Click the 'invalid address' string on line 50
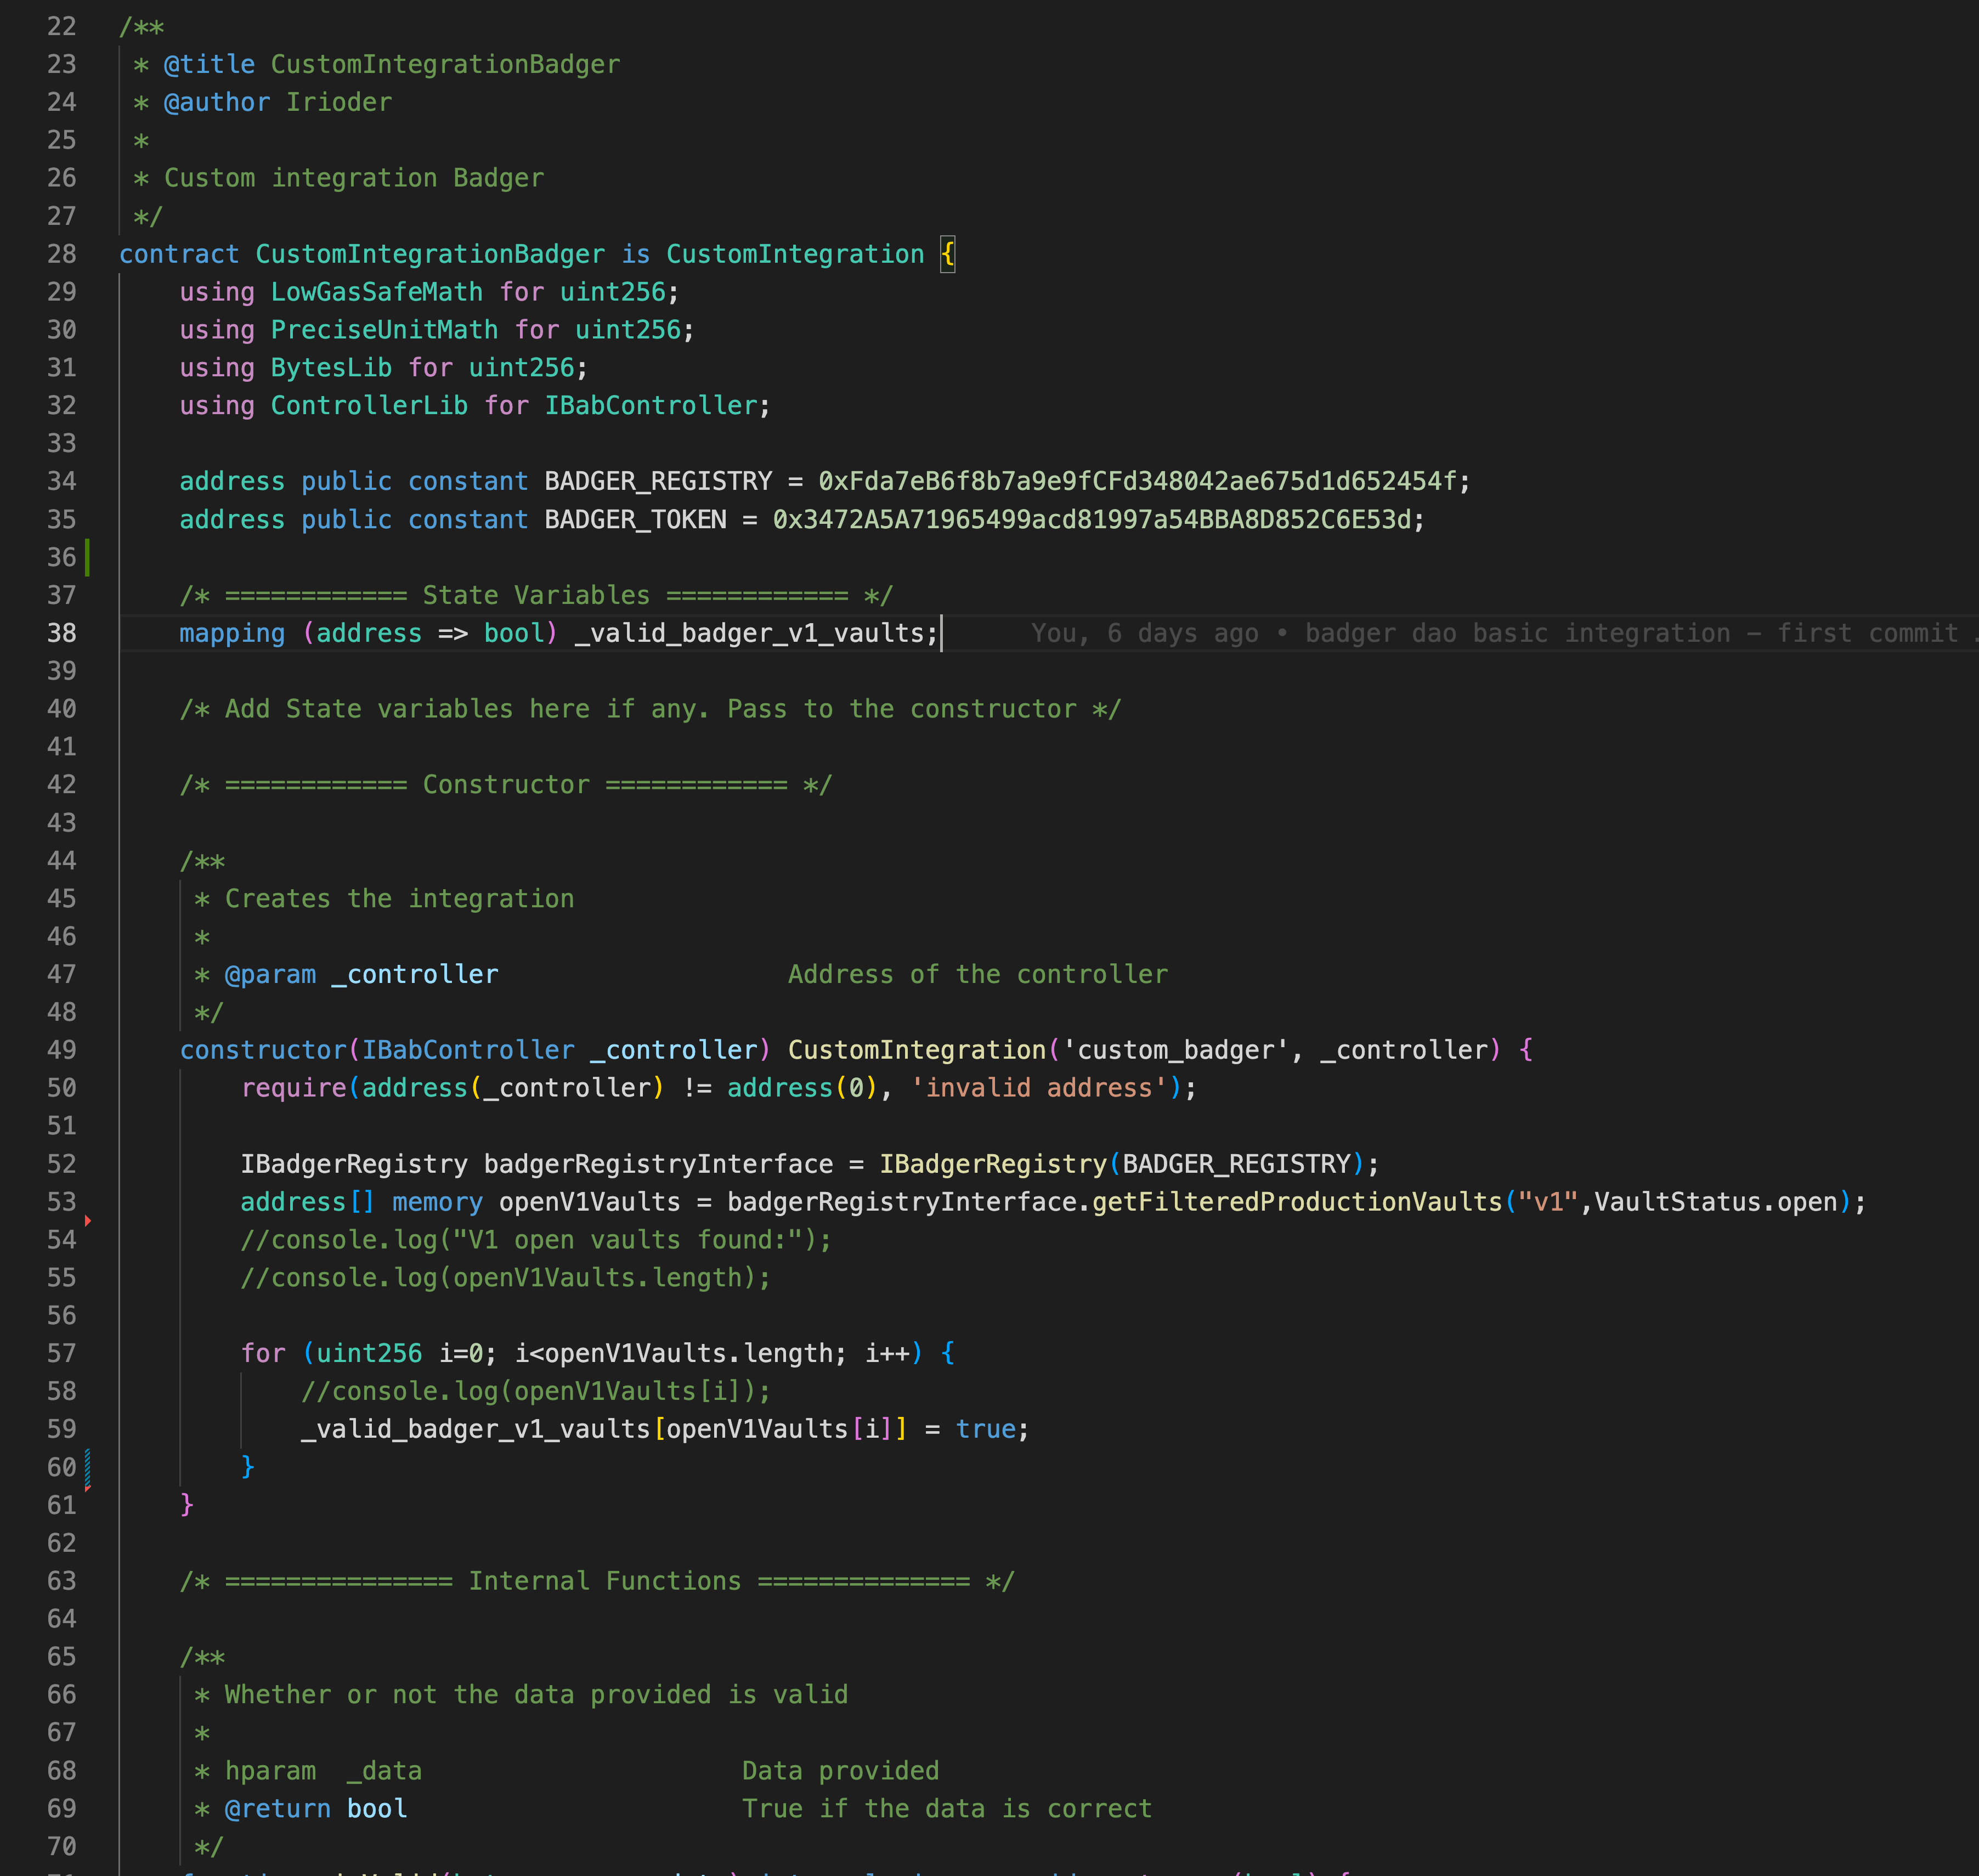1979x1876 pixels. [1039, 1088]
